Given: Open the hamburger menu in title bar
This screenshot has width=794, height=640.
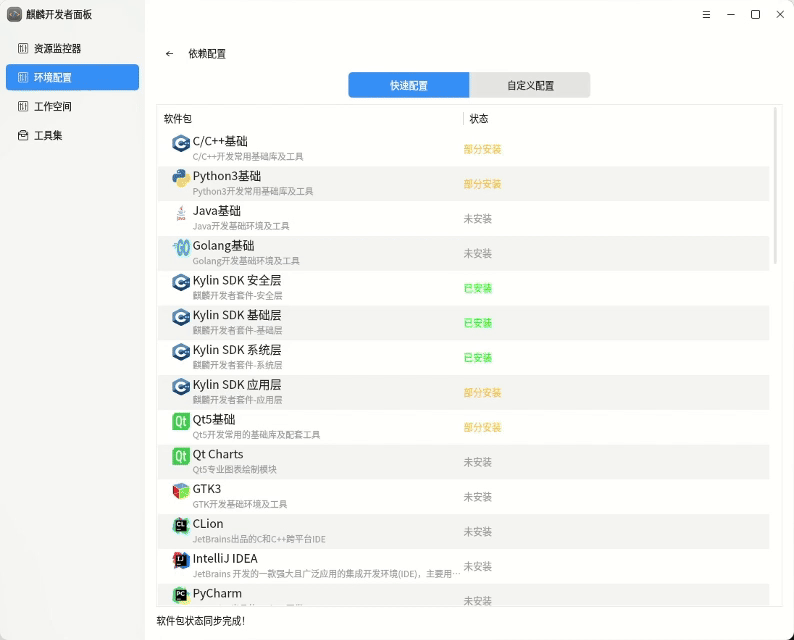Looking at the screenshot, I should [x=707, y=14].
